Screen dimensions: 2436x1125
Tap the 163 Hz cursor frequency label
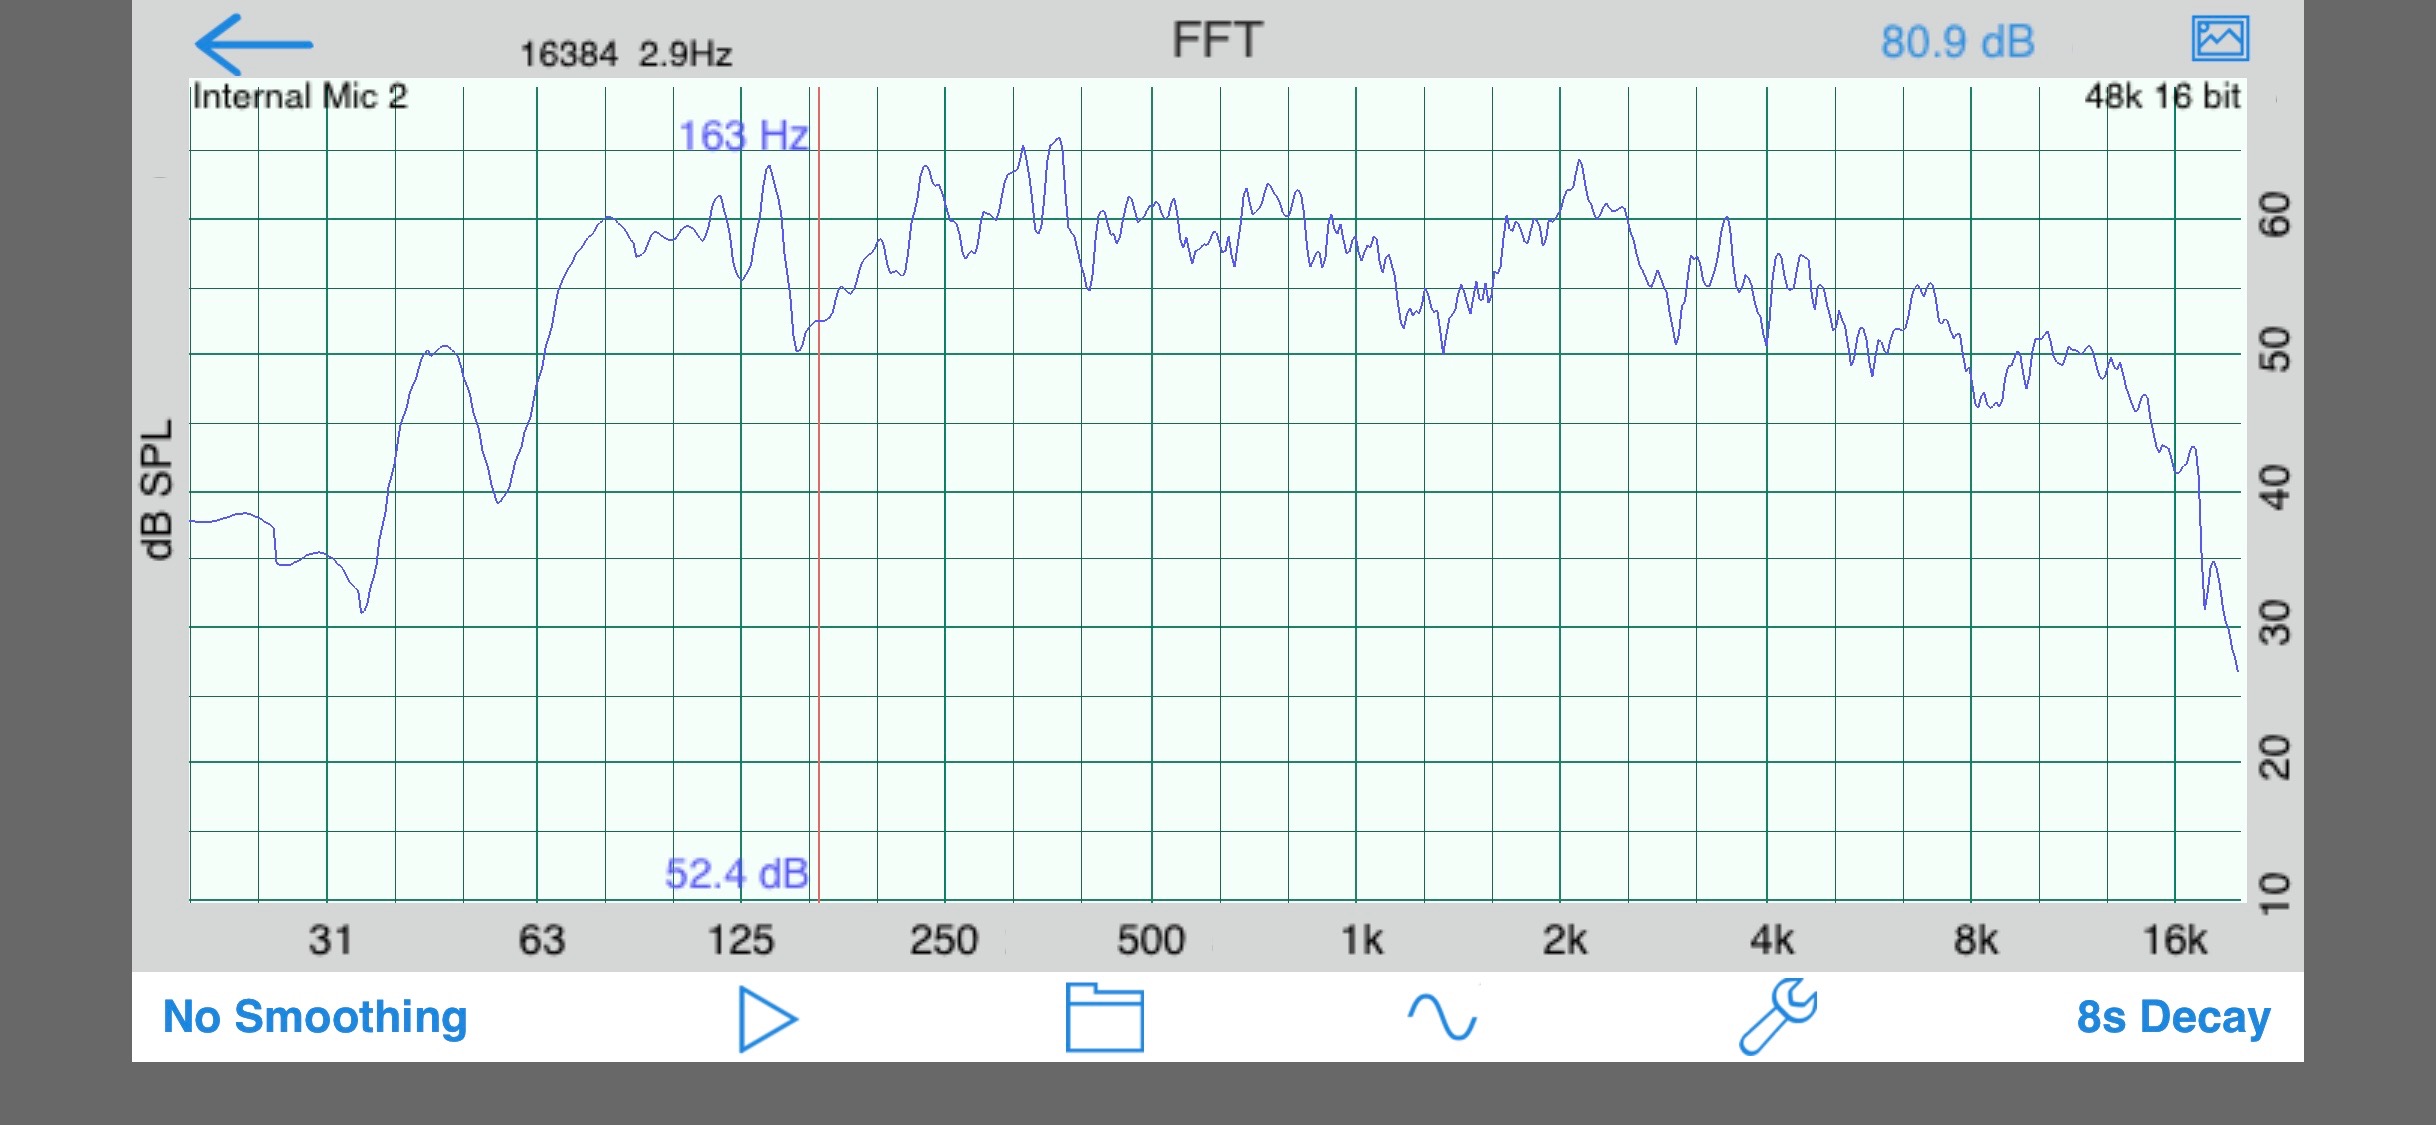743,136
